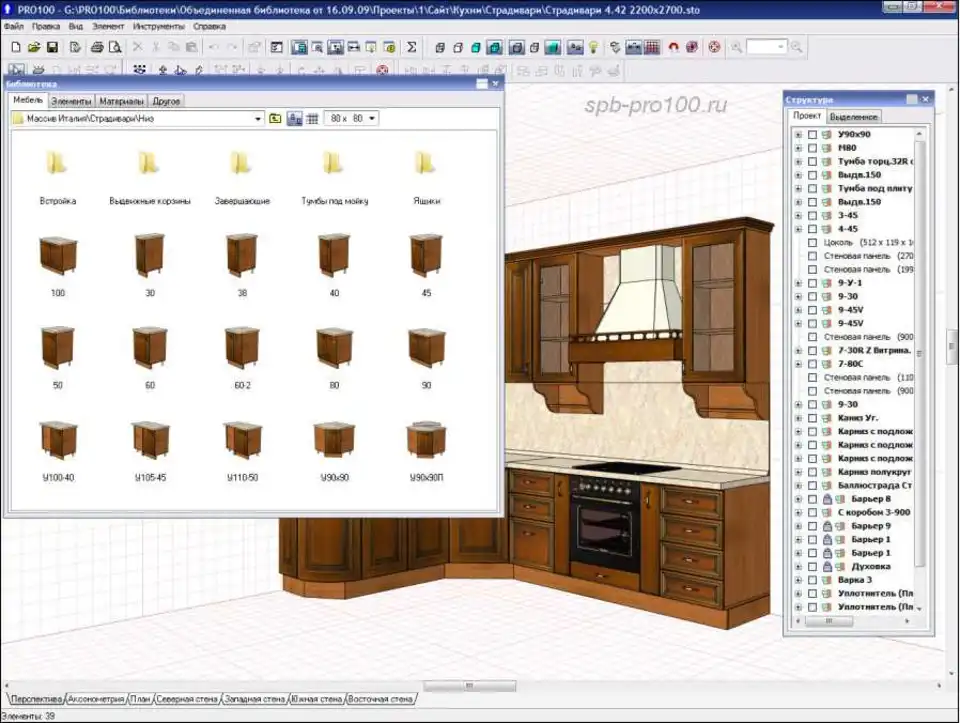The image size is (960, 723).
Task: Toggle the light bulb photorealistic lighting icon
Action: click(x=593, y=47)
